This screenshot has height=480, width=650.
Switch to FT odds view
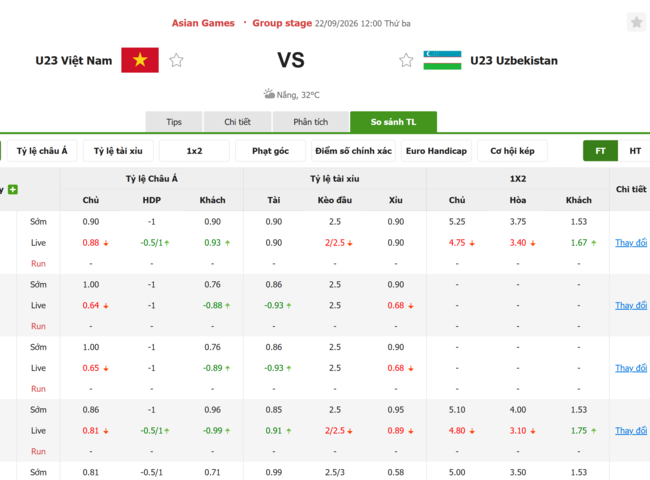pos(600,151)
